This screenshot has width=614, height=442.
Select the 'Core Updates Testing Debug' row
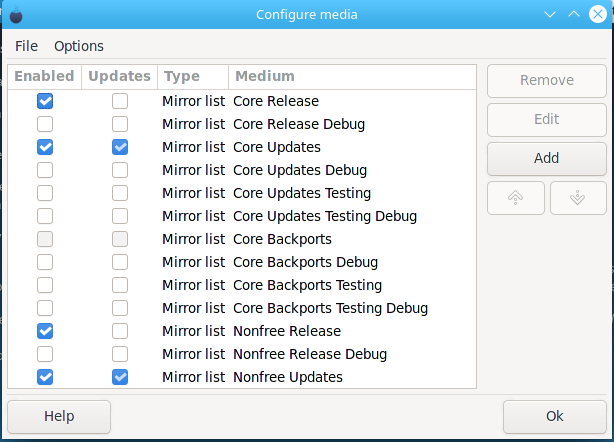click(x=242, y=216)
